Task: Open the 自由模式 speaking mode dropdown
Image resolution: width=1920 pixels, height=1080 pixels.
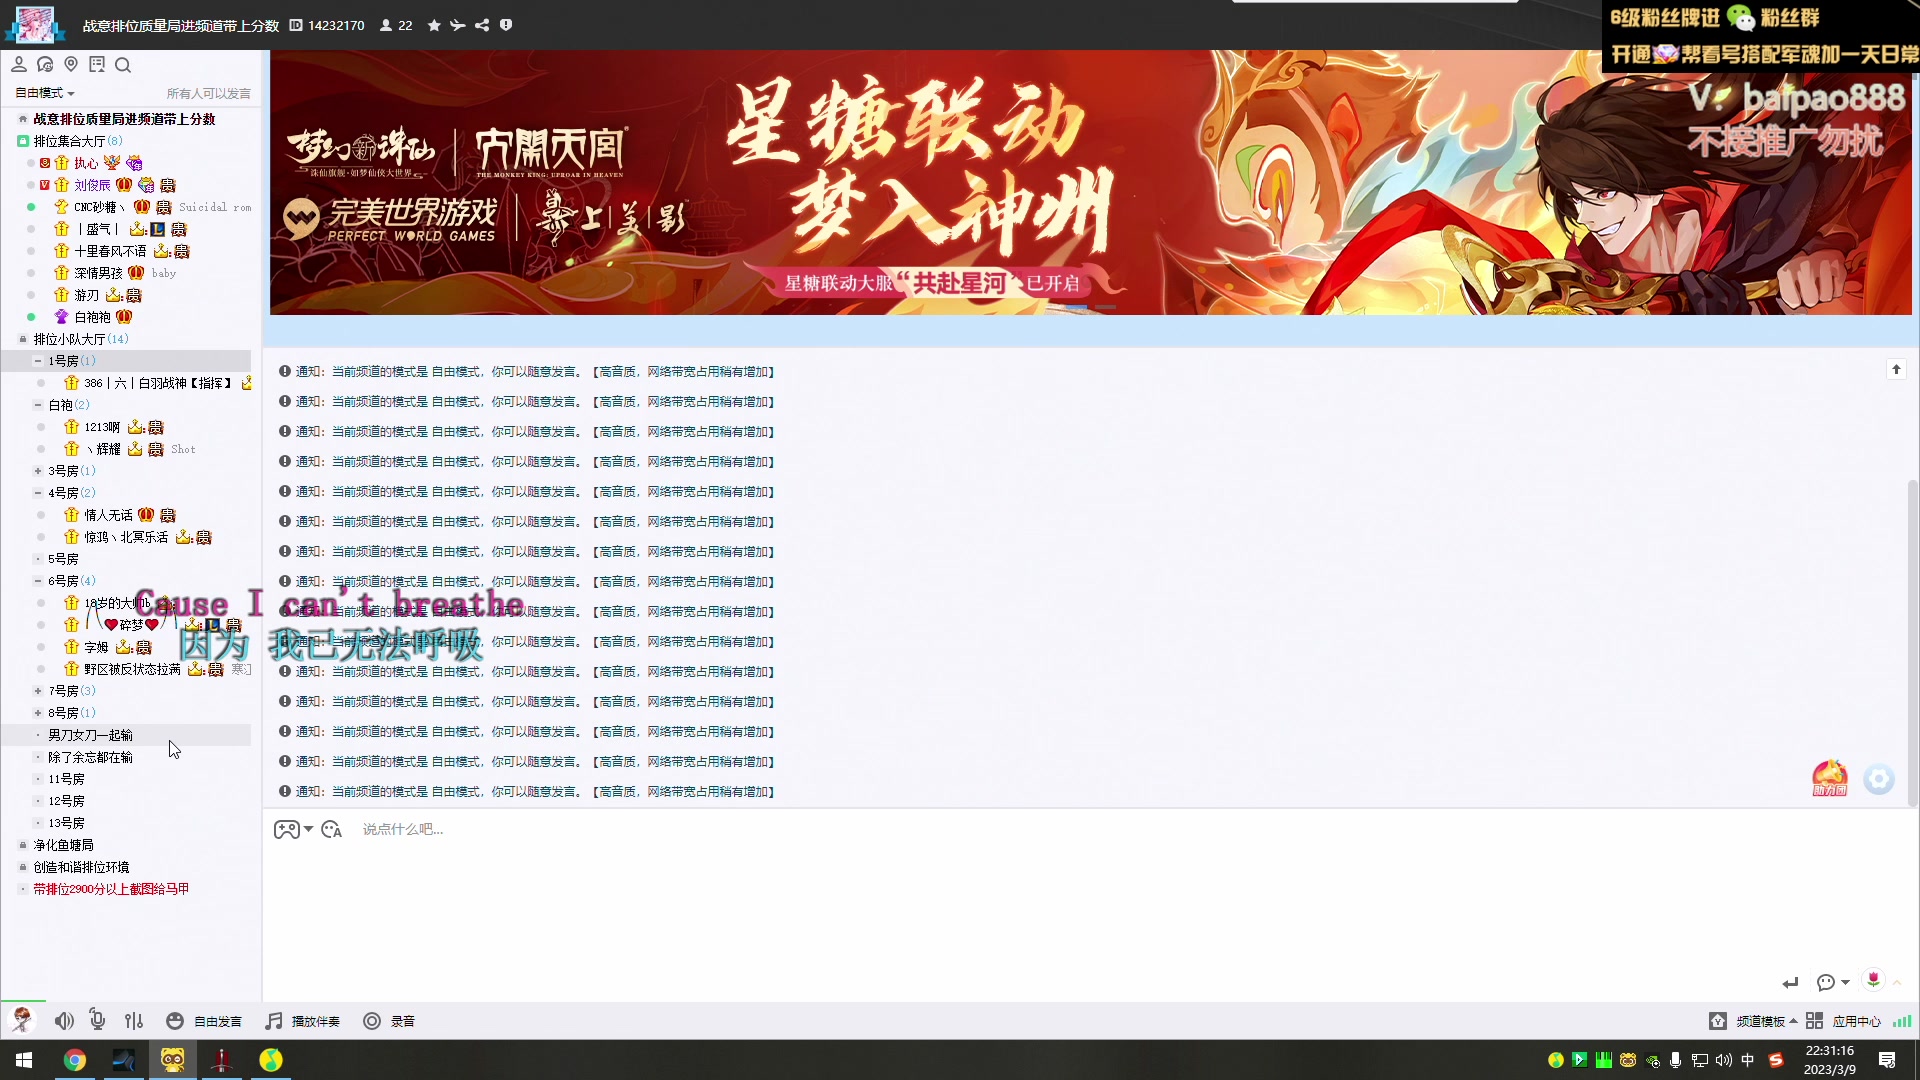Action: [x=45, y=93]
